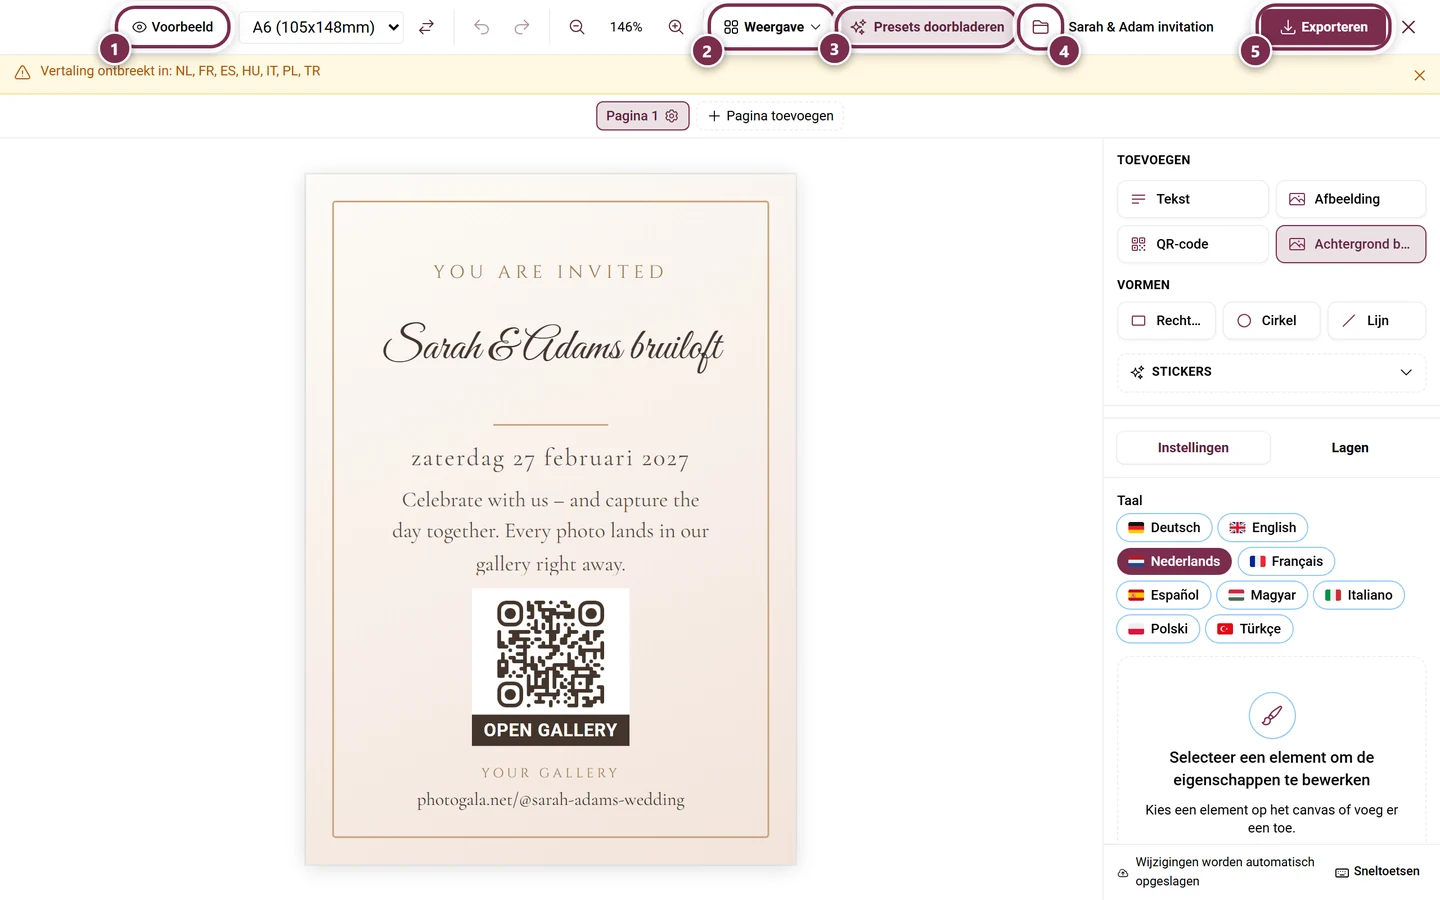Viewport: 1440px width, 900px height.
Task: Zoom in on the canvas
Action: (676, 27)
